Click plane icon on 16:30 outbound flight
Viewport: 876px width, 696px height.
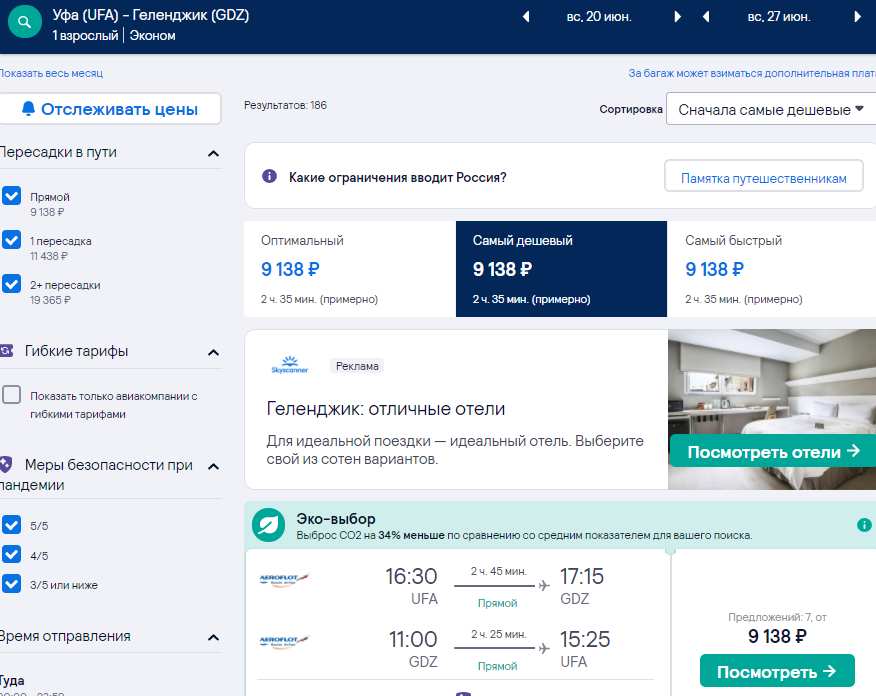click(x=544, y=585)
